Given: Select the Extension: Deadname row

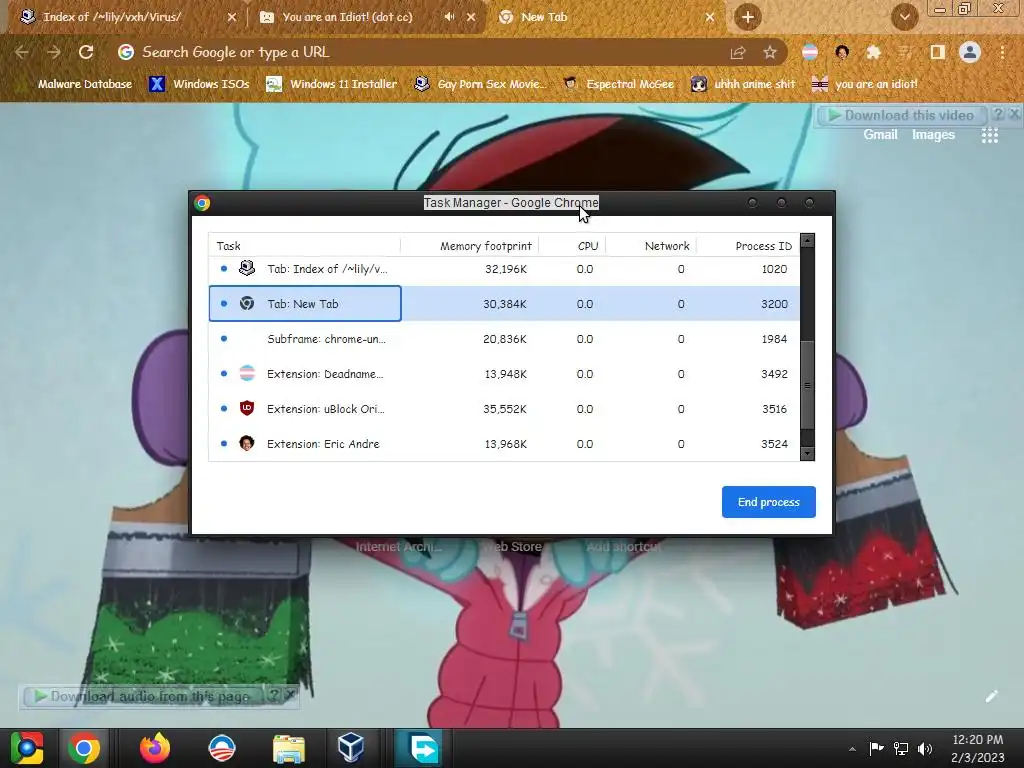Looking at the screenshot, I should (x=504, y=374).
